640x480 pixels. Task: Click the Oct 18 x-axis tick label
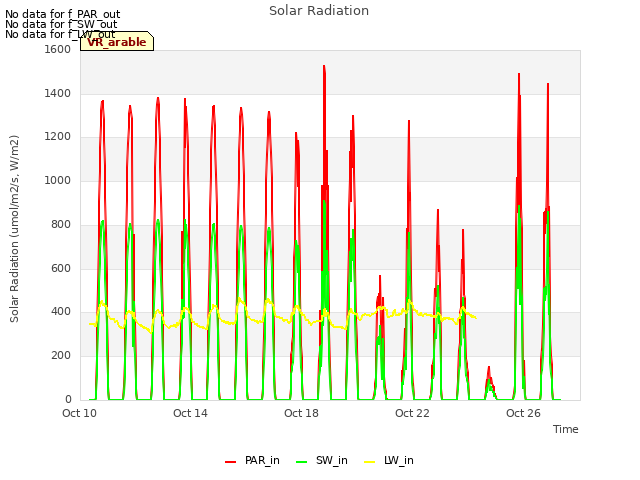tap(301, 413)
